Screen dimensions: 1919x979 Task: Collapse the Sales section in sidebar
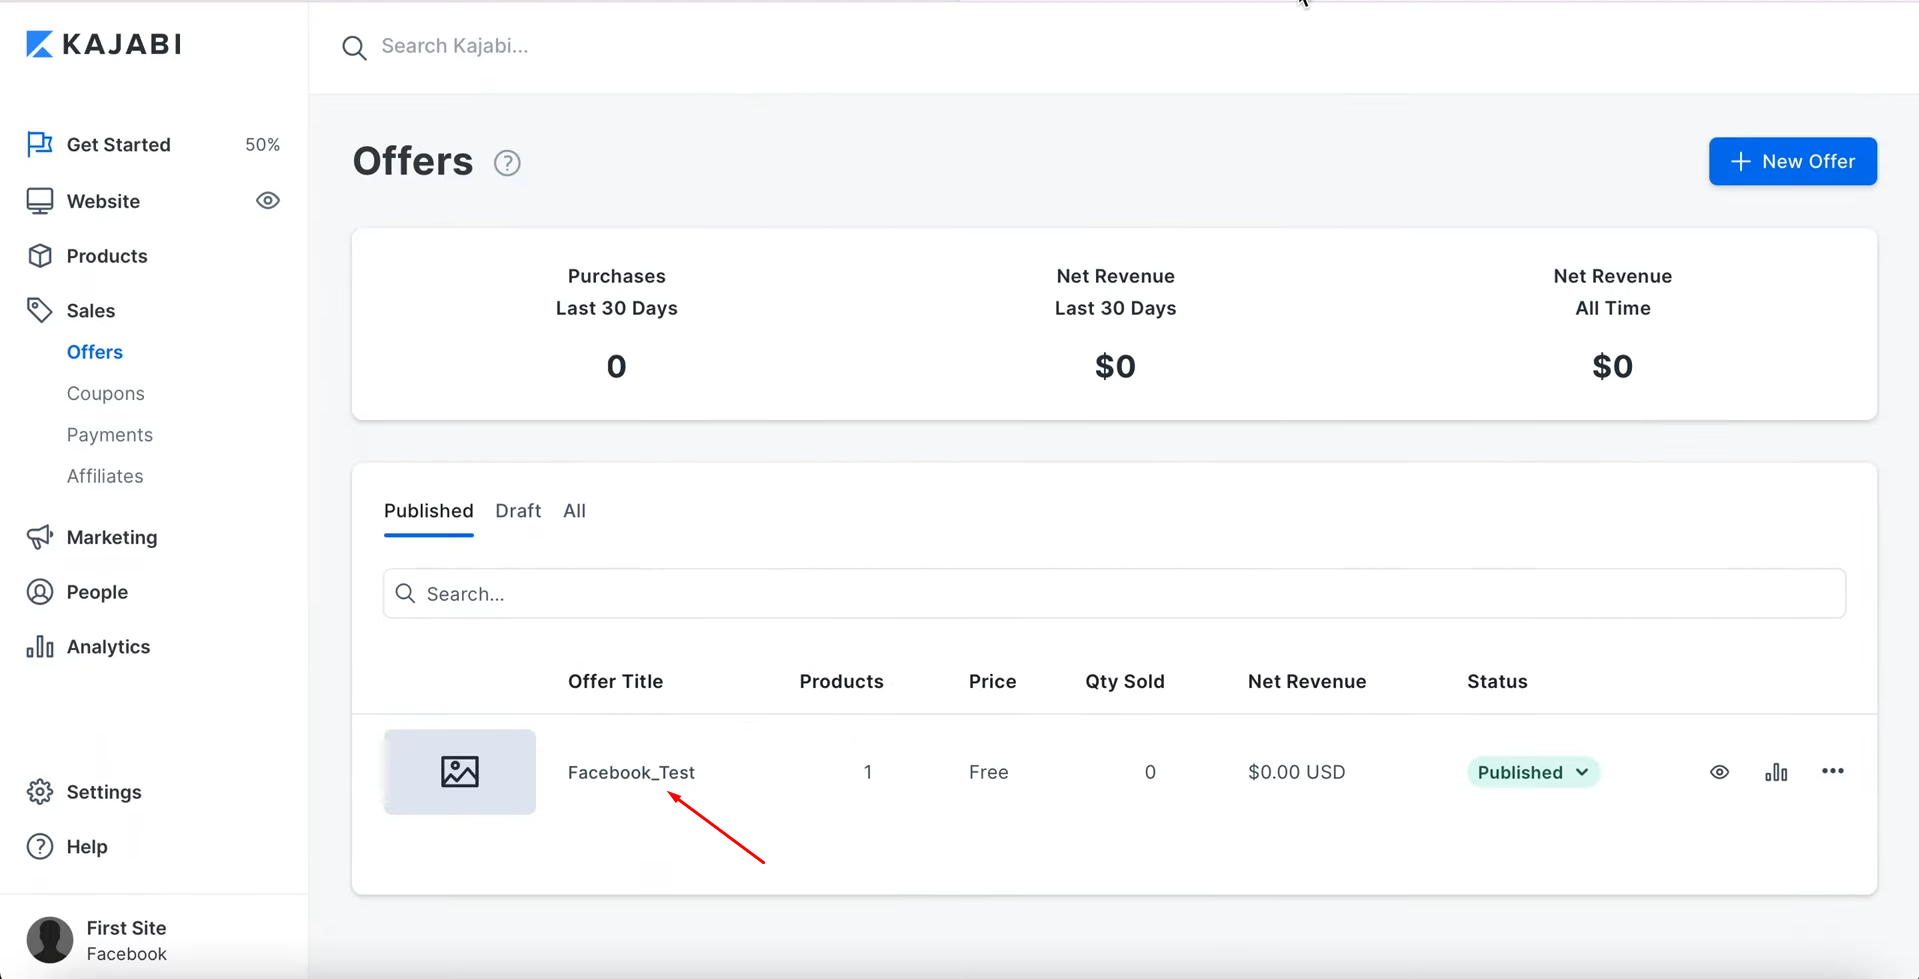[90, 311]
